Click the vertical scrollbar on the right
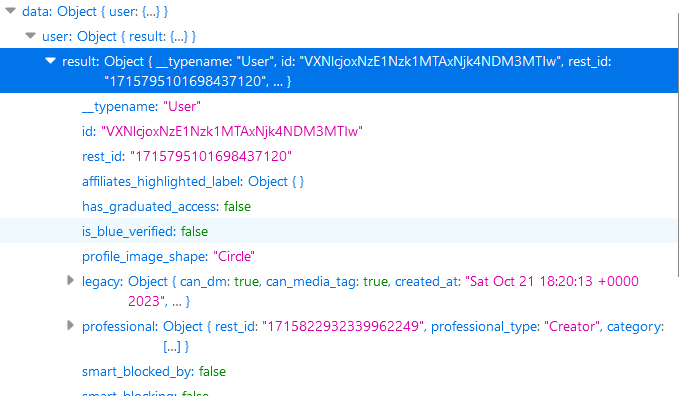Image resolution: width=679 pixels, height=396 pixels. (678, 145)
